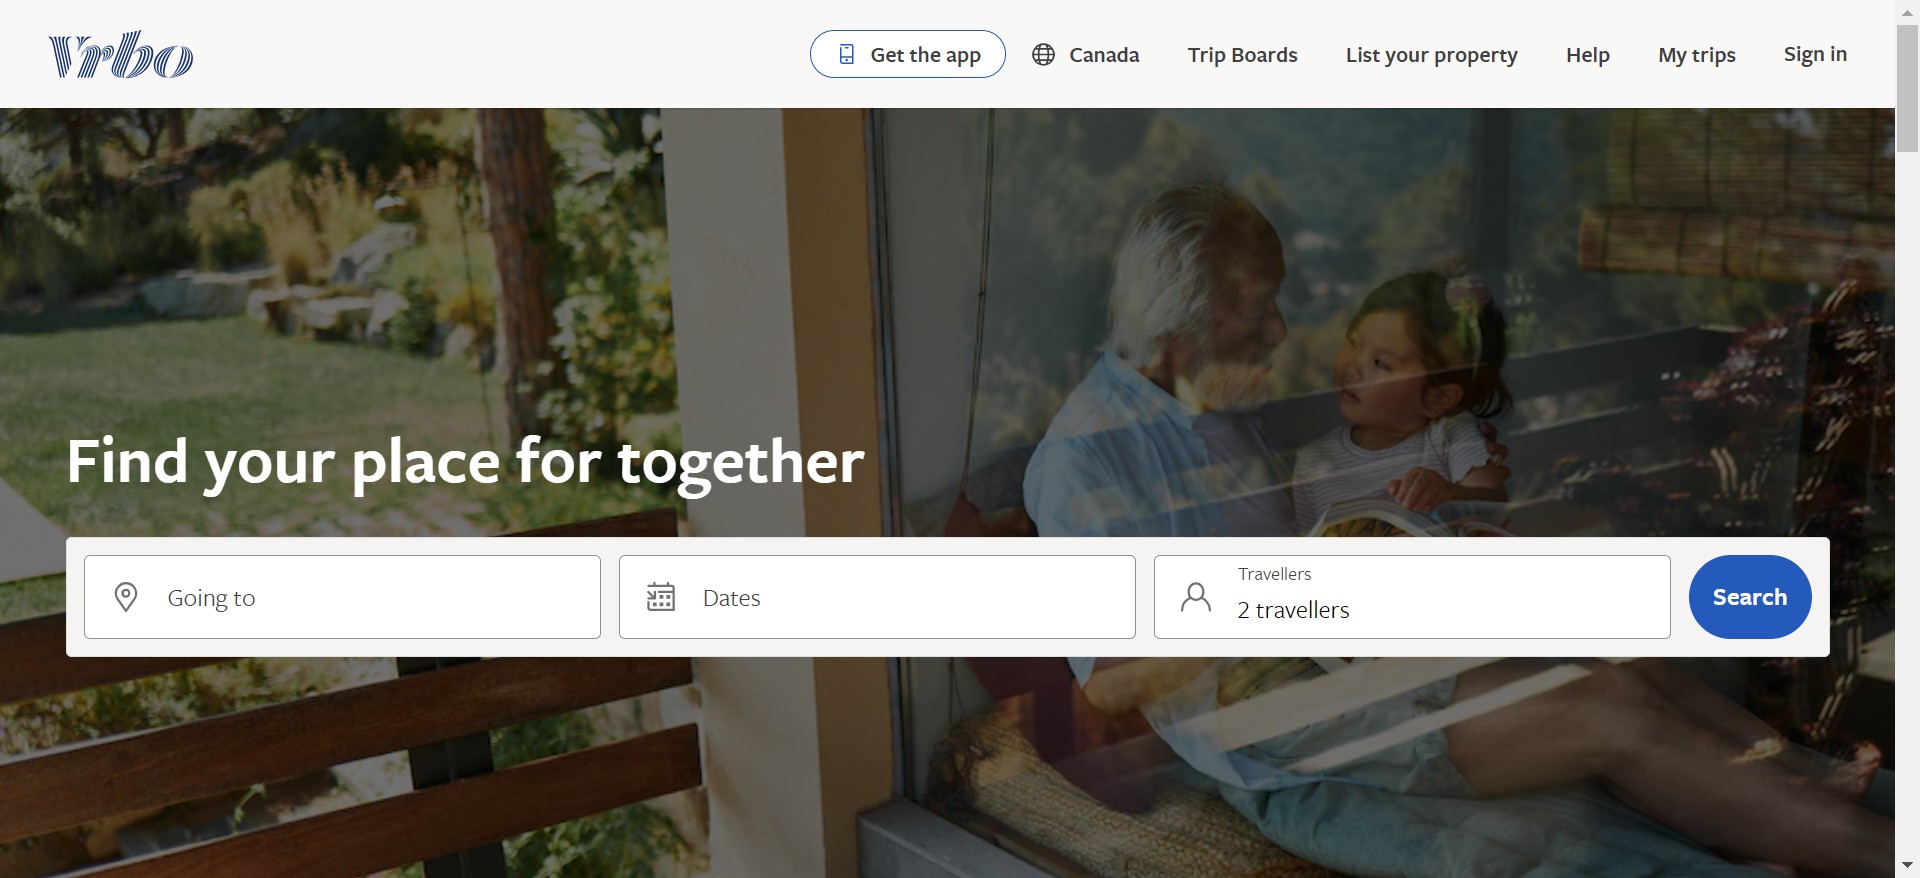This screenshot has height=878, width=1920.
Task: Click the Get the app button
Action: (x=908, y=54)
